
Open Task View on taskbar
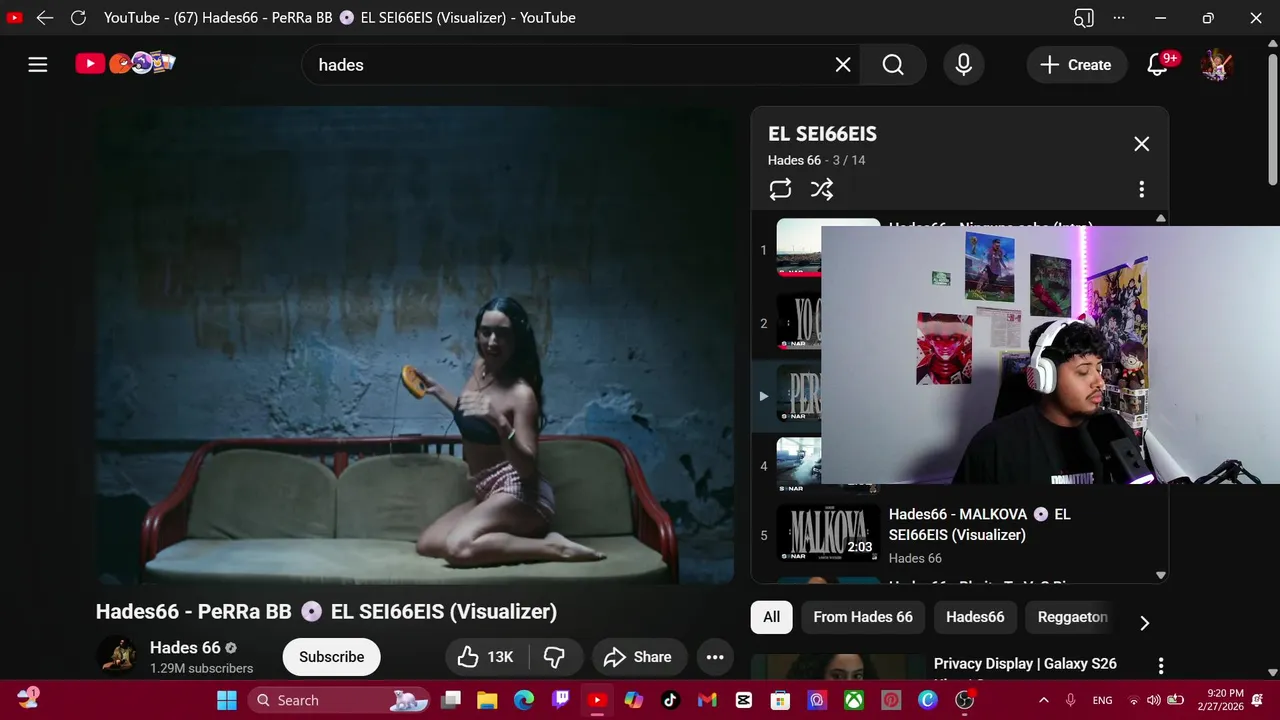[451, 700]
